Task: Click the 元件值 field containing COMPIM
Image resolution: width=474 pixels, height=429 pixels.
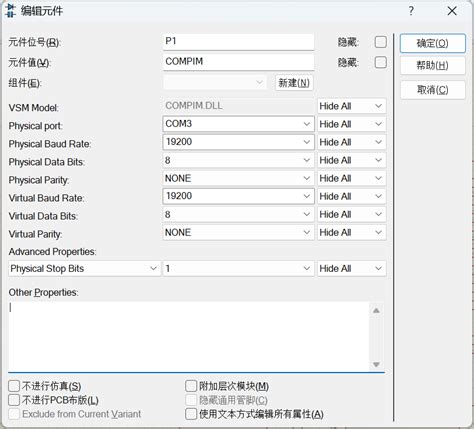Action: pyautogui.click(x=238, y=62)
